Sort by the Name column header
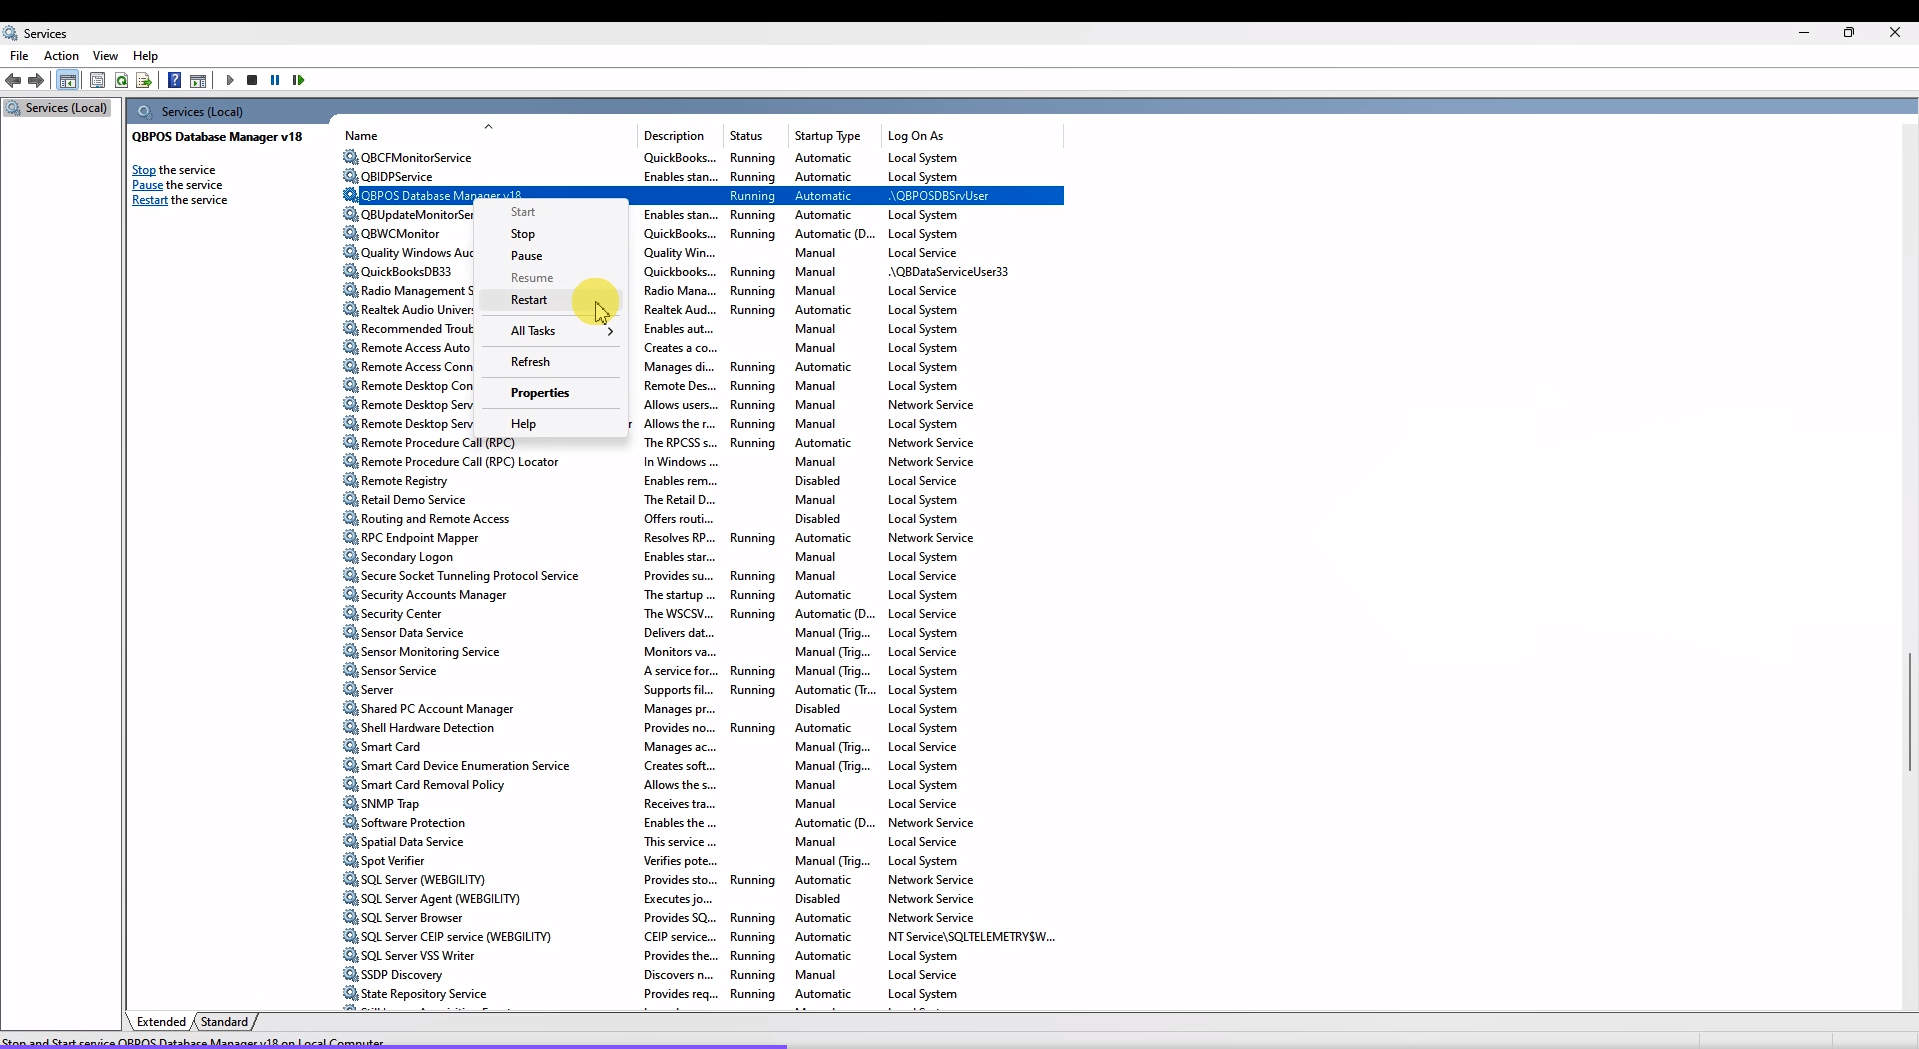This screenshot has width=1919, height=1049. (x=361, y=136)
